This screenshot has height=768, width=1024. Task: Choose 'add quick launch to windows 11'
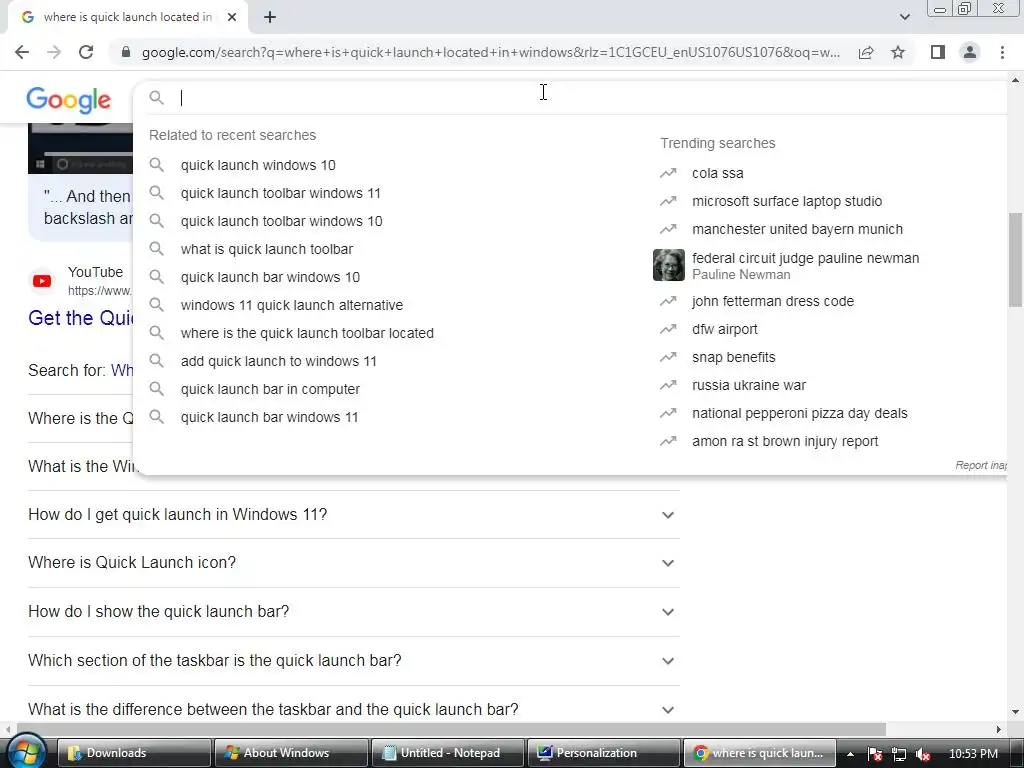pyautogui.click(x=279, y=361)
